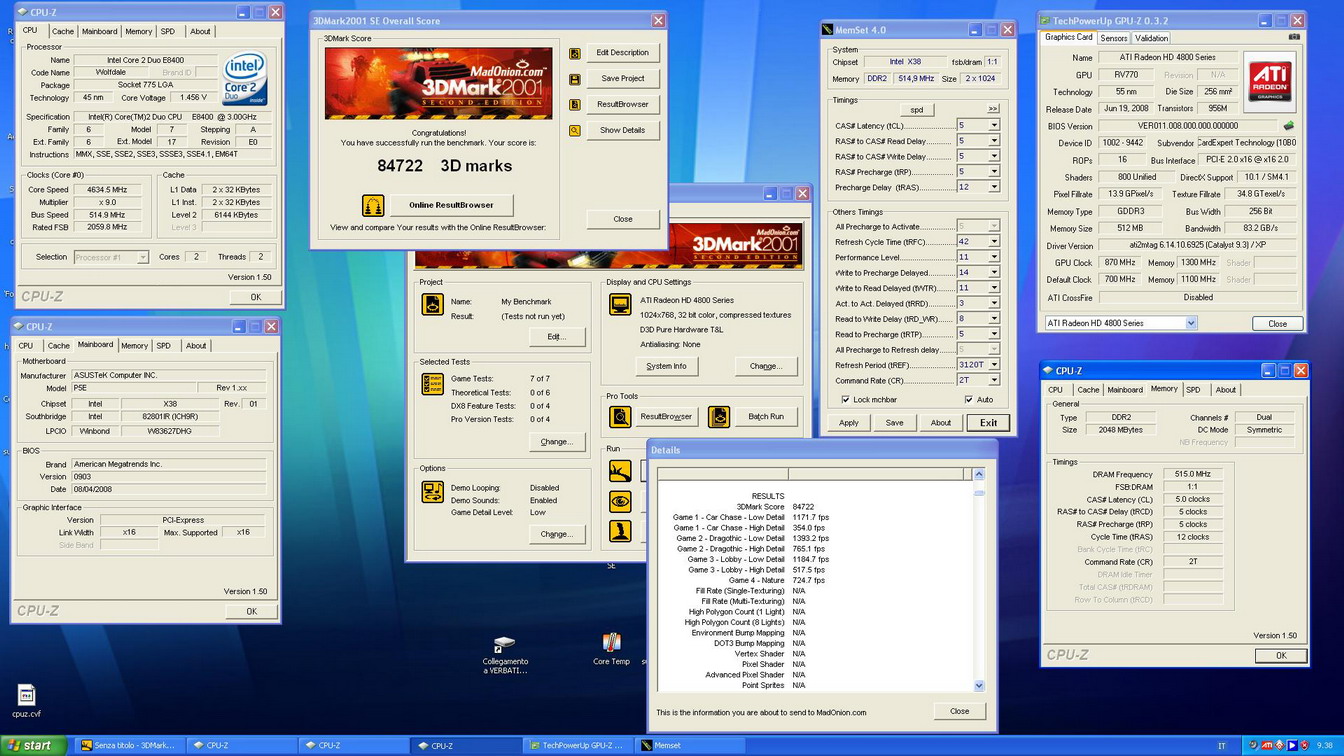Click the ATI tray icon in system tray
1344x756 pixels.
1266,745
